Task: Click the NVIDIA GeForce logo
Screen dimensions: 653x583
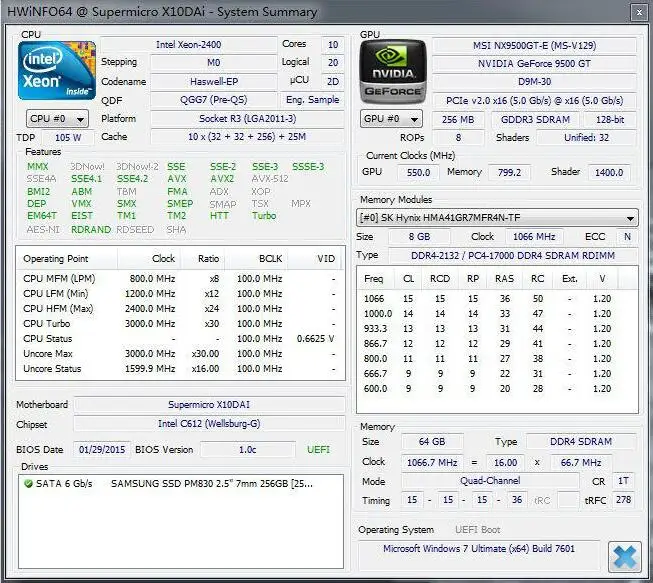Action: [393, 72]
